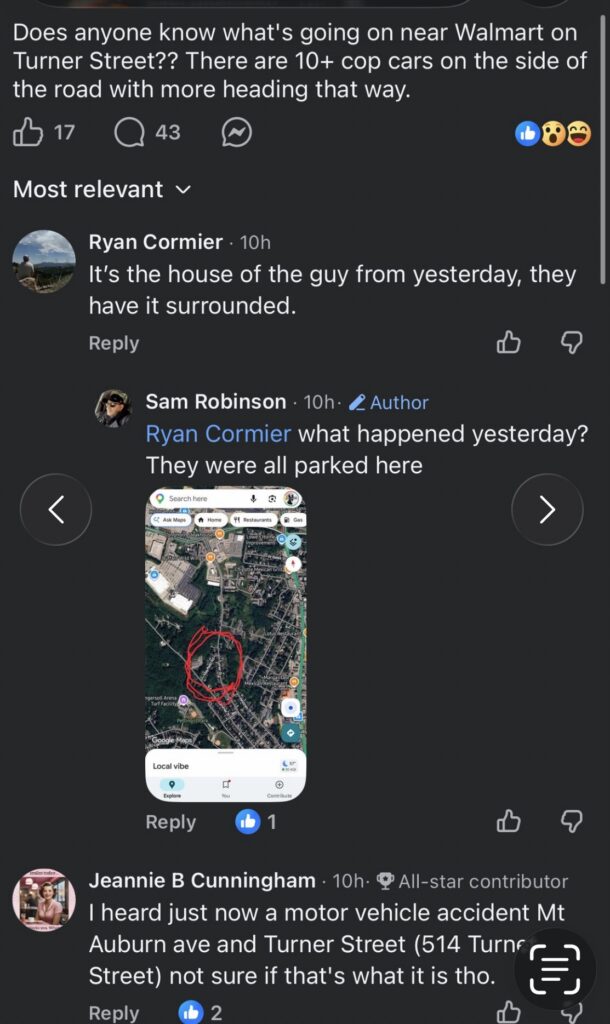Viewport: 610px width, 1024px height.
Task: Go to next image with right arrow
Action: [547, 510]
